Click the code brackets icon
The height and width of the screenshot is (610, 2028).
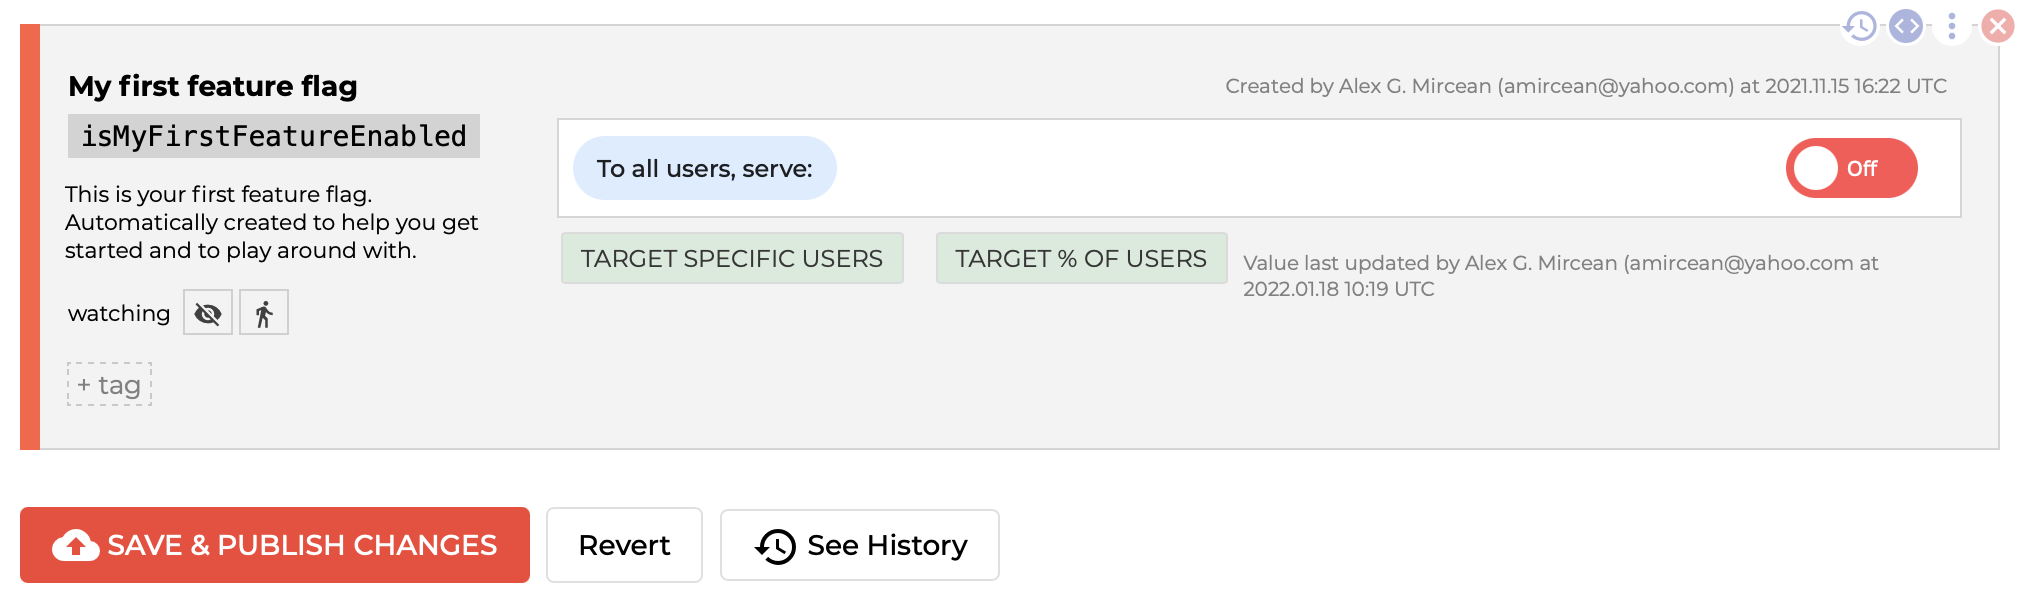(1906, 26)
